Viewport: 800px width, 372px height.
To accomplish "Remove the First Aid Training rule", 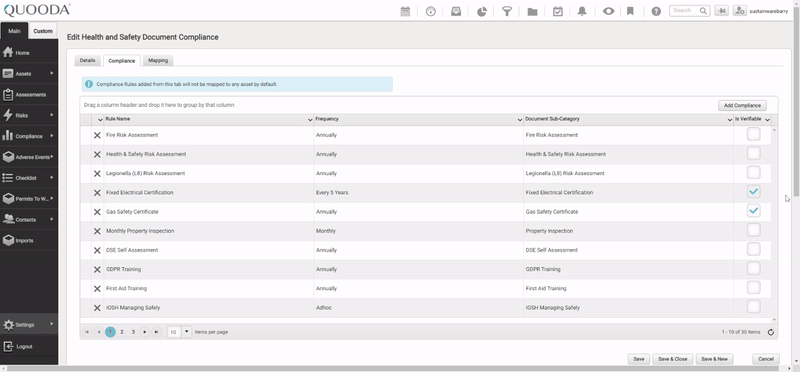I will click(97, 289).
